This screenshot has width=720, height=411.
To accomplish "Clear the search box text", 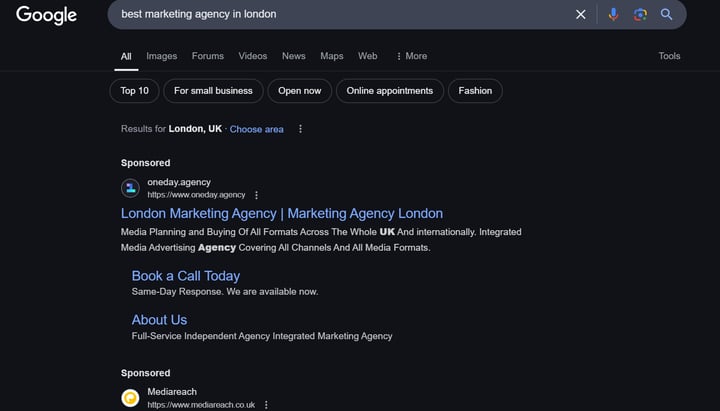I will click(x=581, y=15).
